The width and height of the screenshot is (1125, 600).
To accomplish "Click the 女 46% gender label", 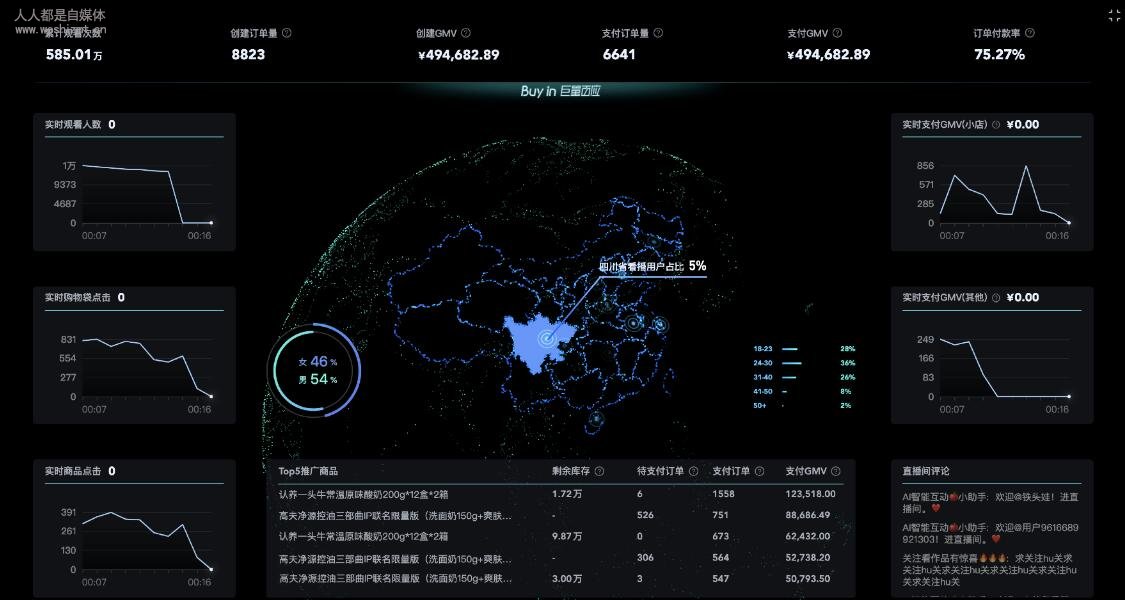I will tap(318, 362).
